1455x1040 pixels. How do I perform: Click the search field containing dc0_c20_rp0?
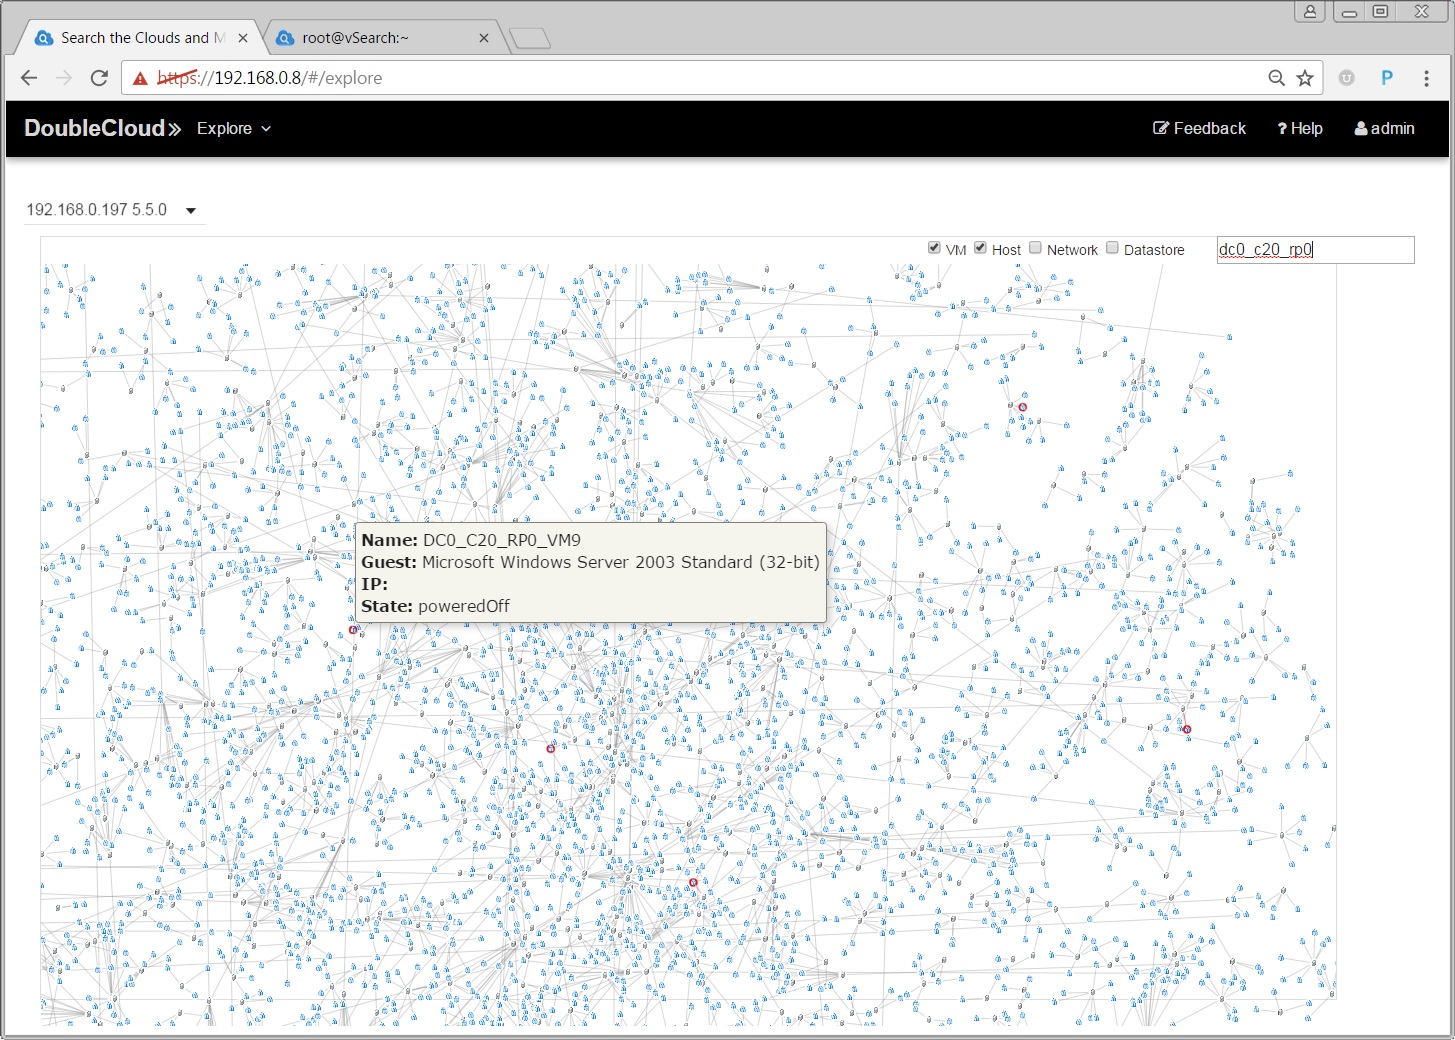pyautogui.click(x=1314, y=250)
